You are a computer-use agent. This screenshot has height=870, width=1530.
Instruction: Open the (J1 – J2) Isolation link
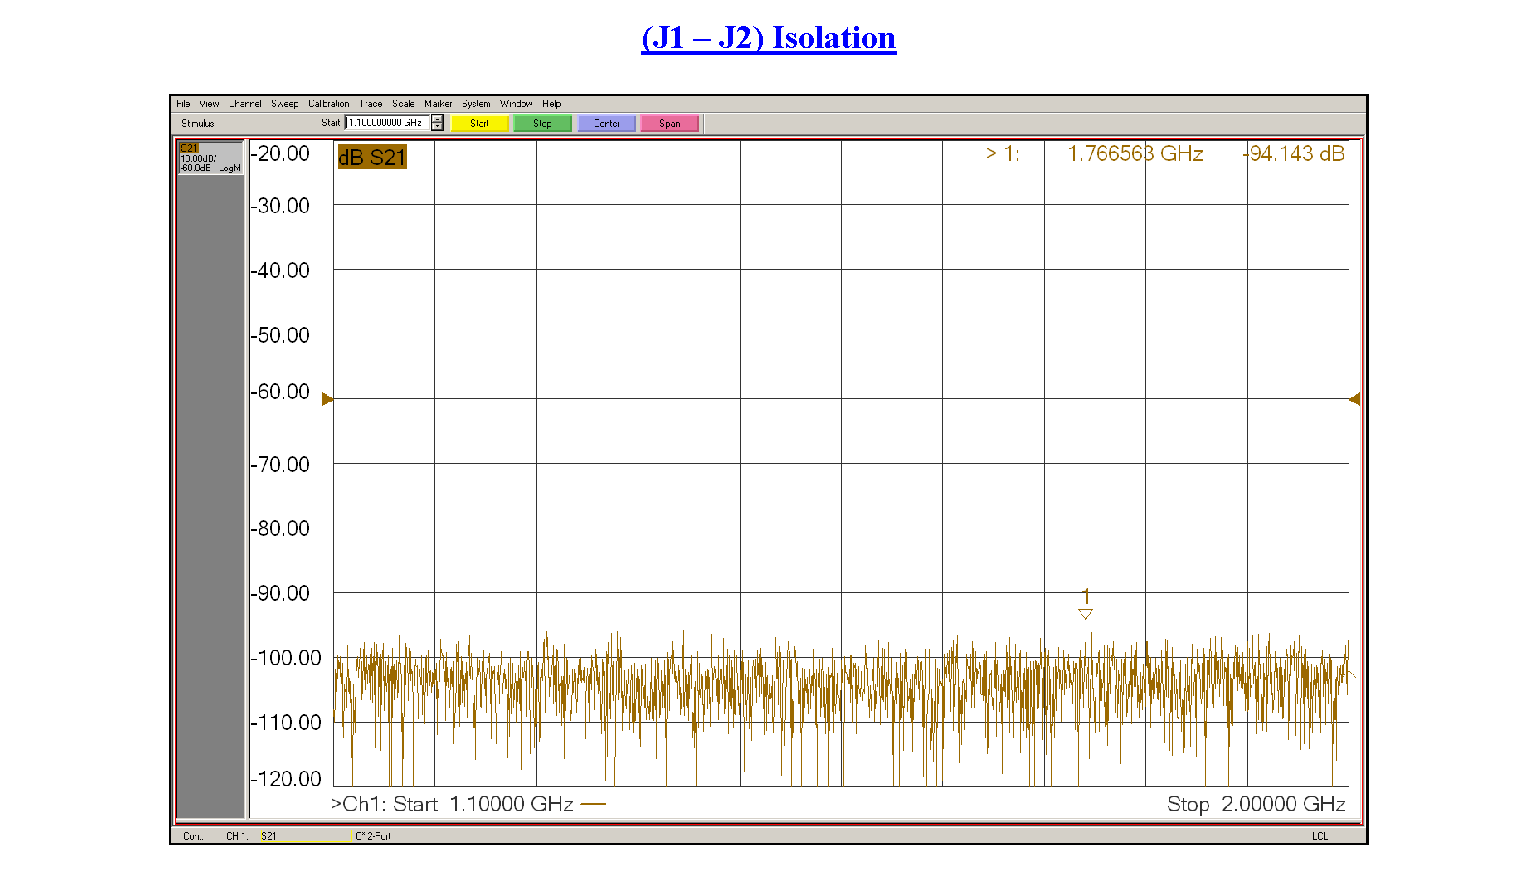(x=768, y=38)
